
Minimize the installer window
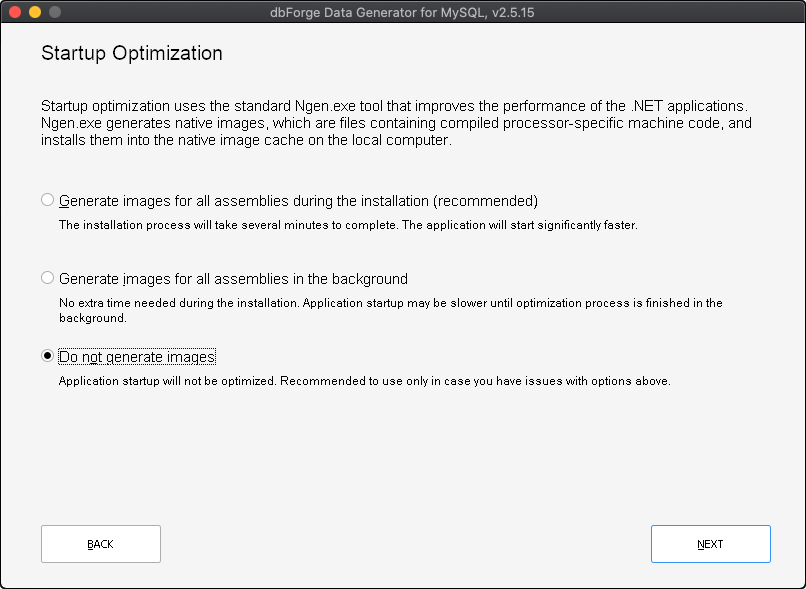(36, 12)
